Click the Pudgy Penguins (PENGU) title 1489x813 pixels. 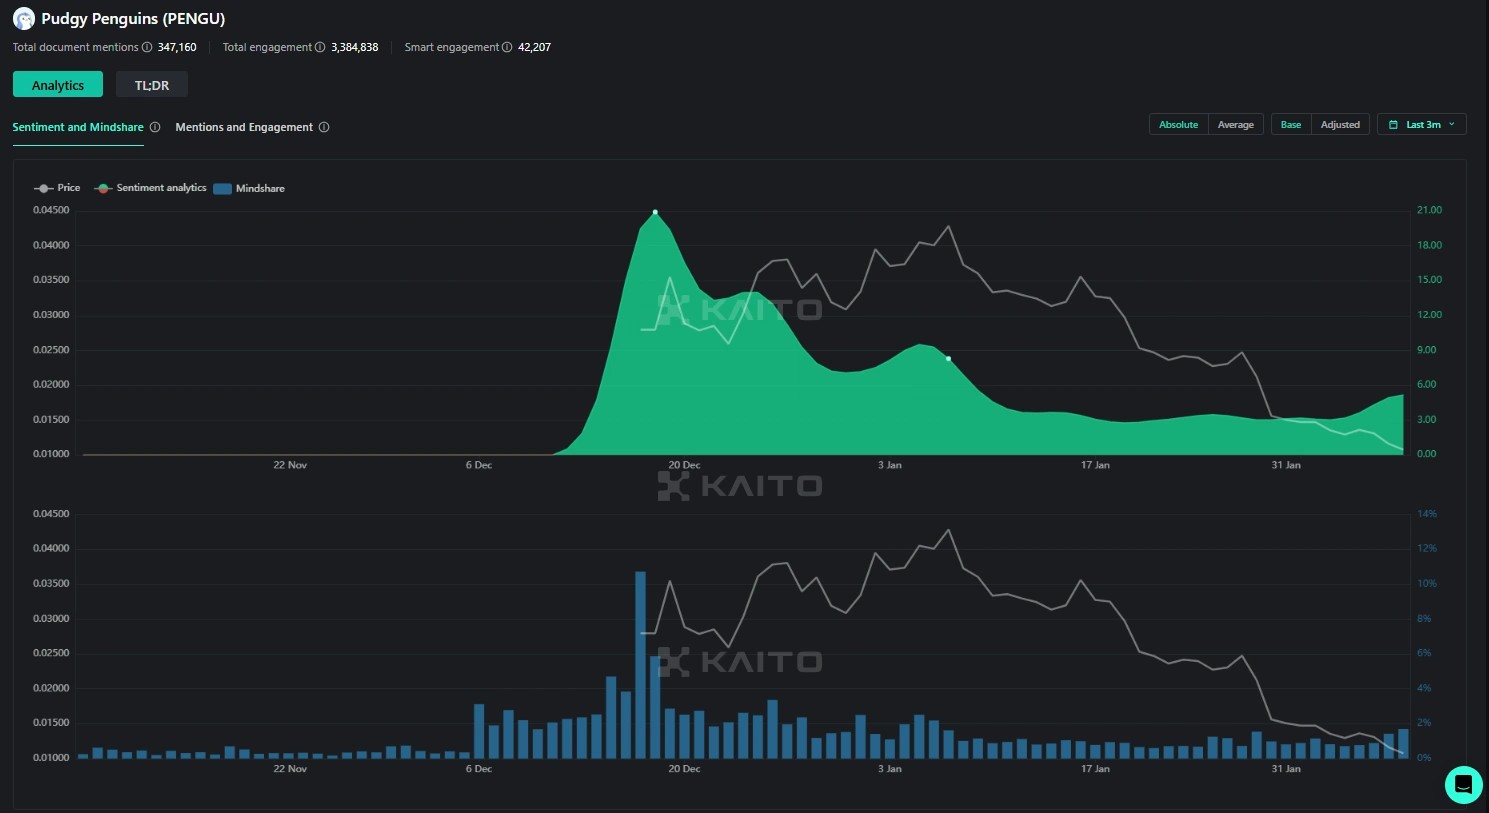coord(133,19)
